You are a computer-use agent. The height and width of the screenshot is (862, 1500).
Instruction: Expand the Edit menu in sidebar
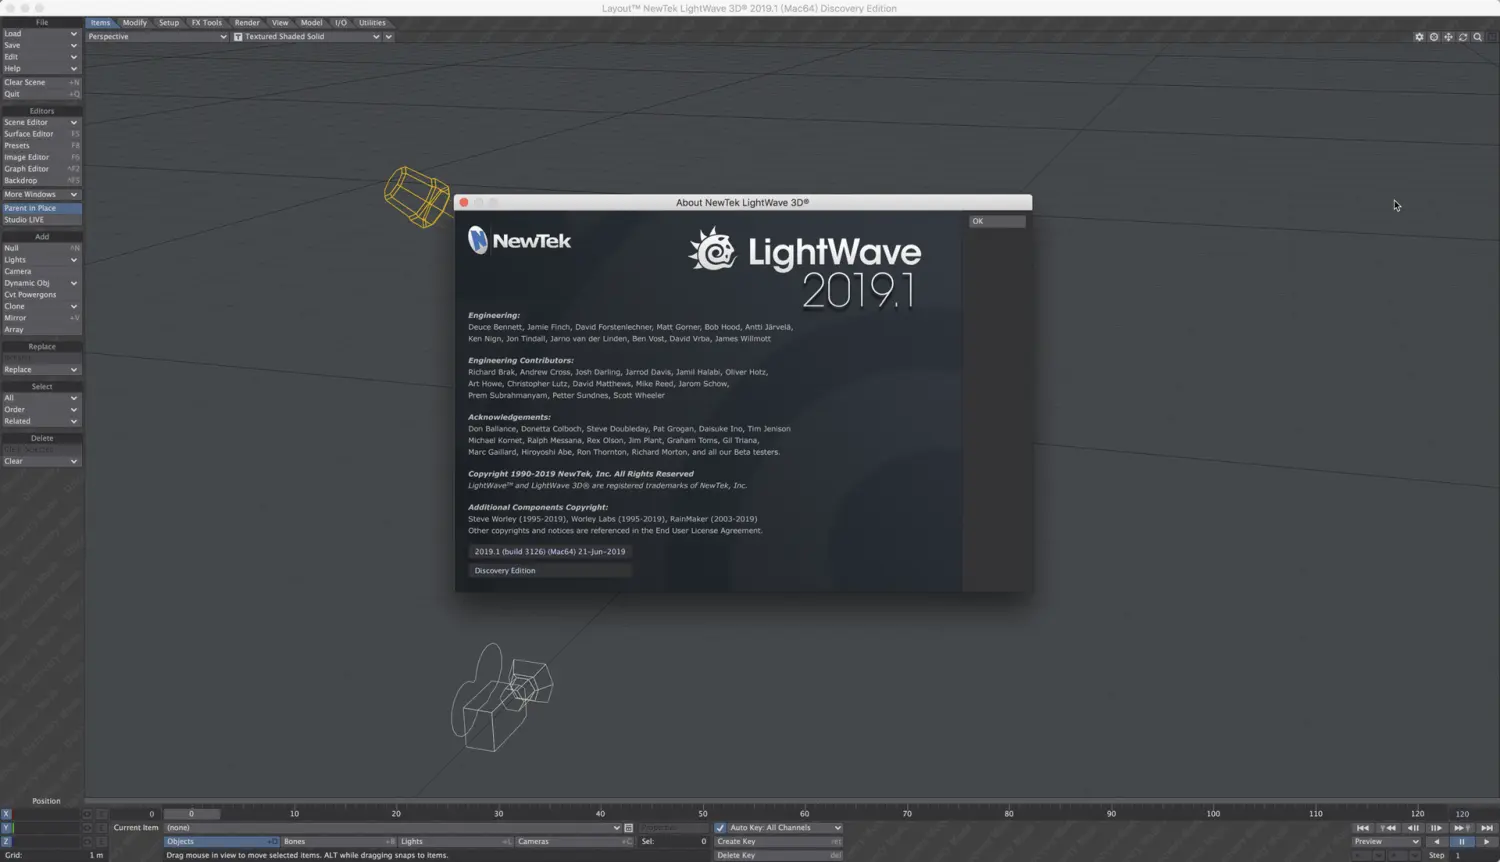coord(41,57)
